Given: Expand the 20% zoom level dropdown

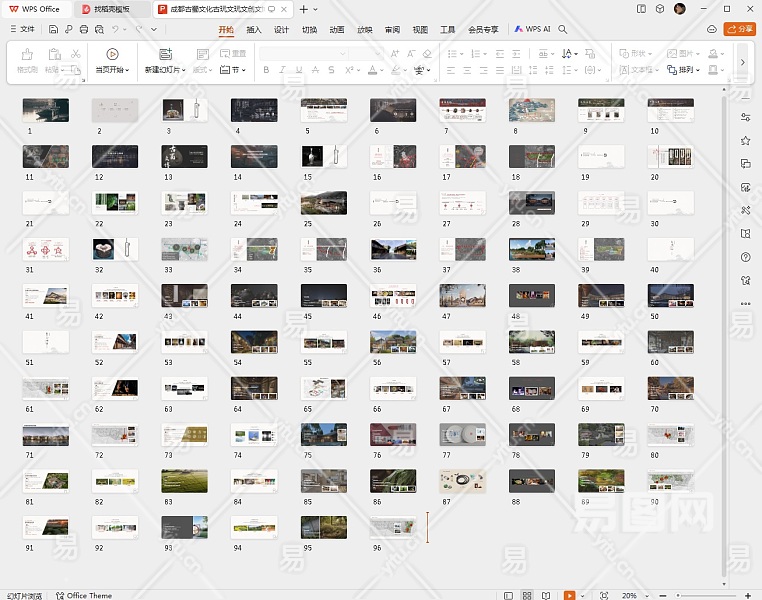Looking at the screenshot, I should [x=648, y=595].
